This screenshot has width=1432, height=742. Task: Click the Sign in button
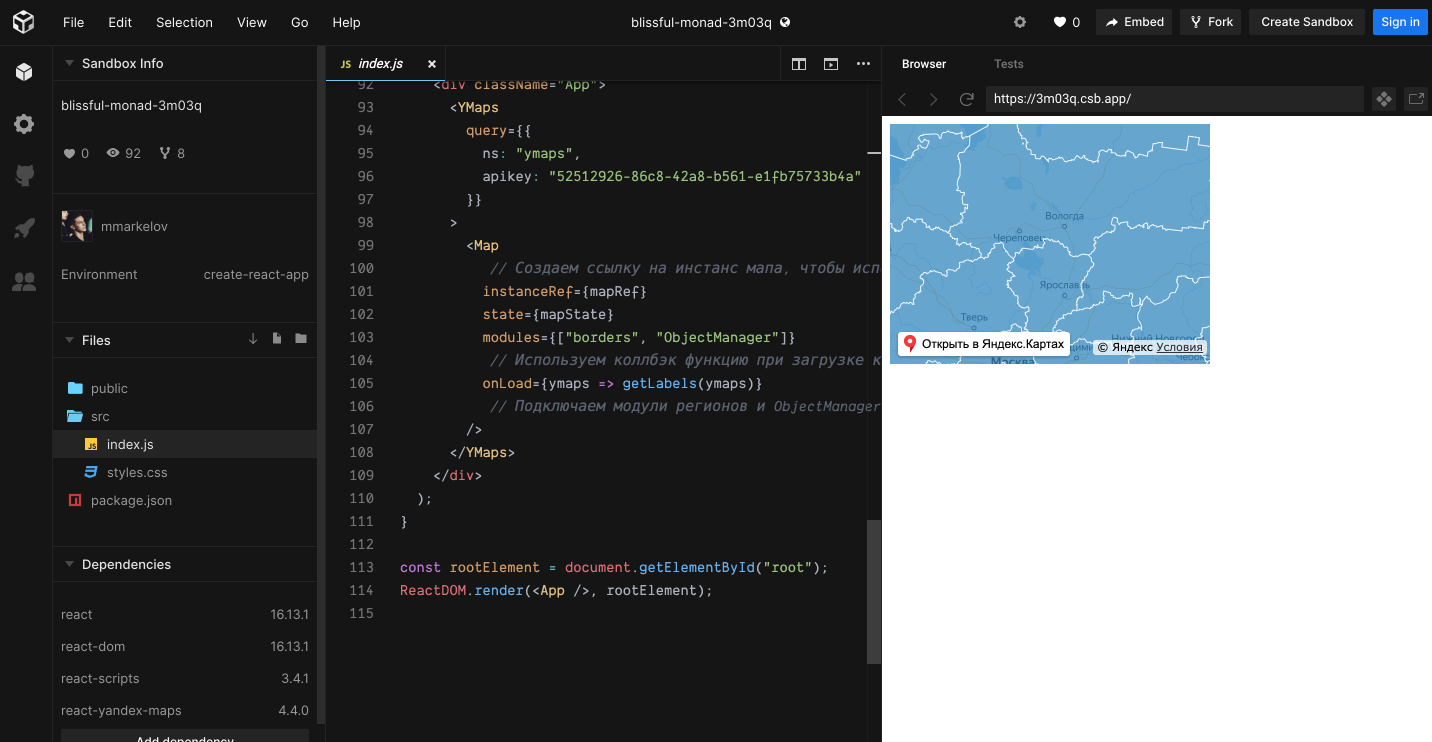click(1399, 21)
